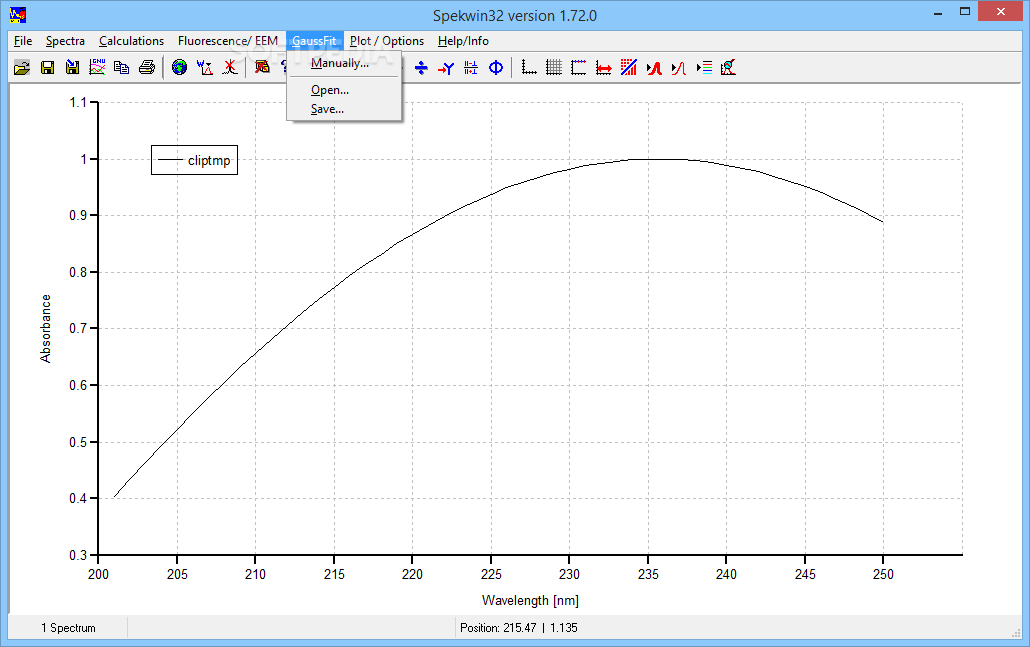The image size is (1030, 647).
Task: Choose Open... in the GaussFit menu
Action: [x=344, y=90]
